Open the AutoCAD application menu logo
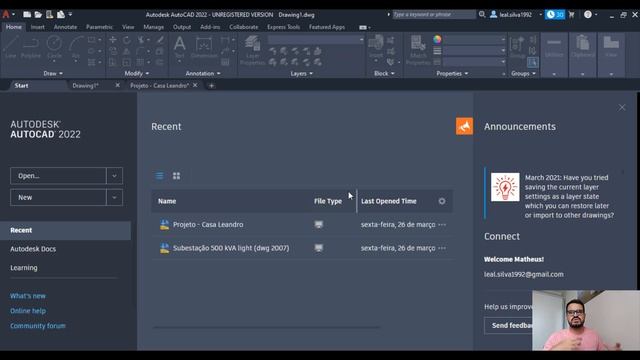This screenshot has width=640, height=360. click(x=6, y=14)
